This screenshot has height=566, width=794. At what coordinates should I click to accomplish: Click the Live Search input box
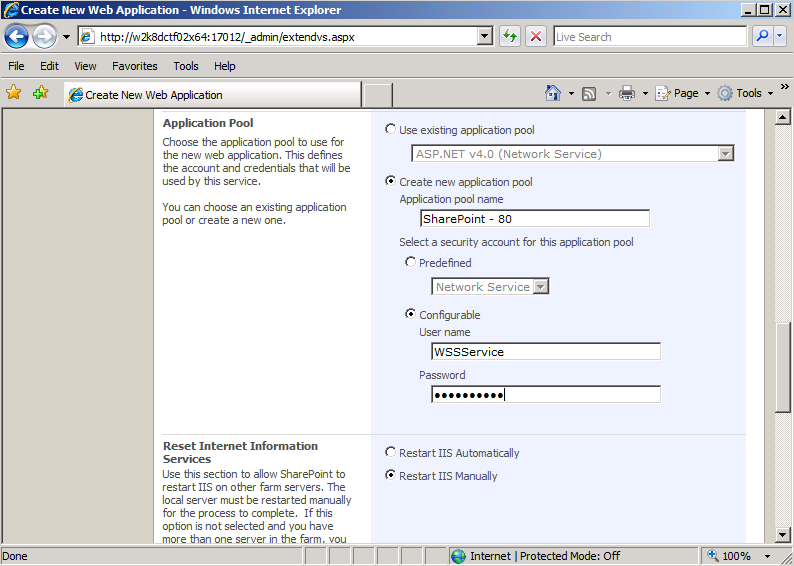click(x=650, y=36)
